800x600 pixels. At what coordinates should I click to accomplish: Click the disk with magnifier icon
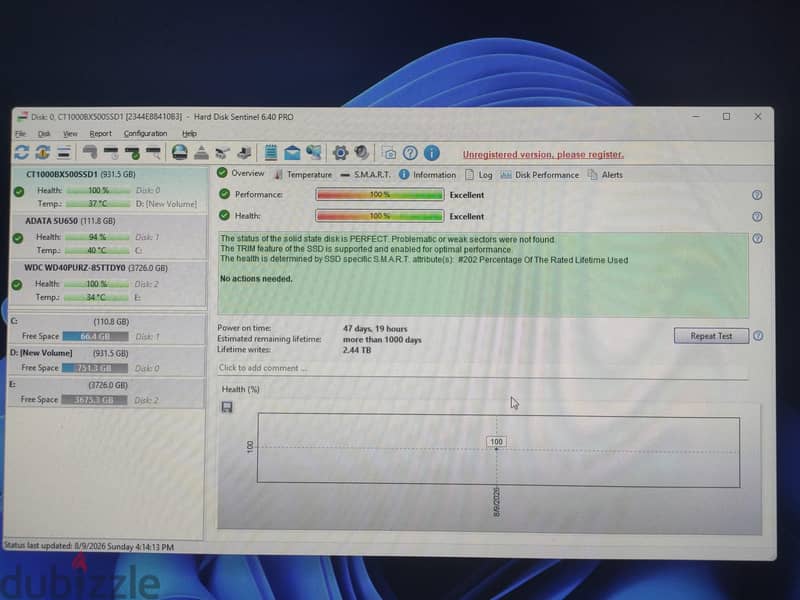click(153, 152)
